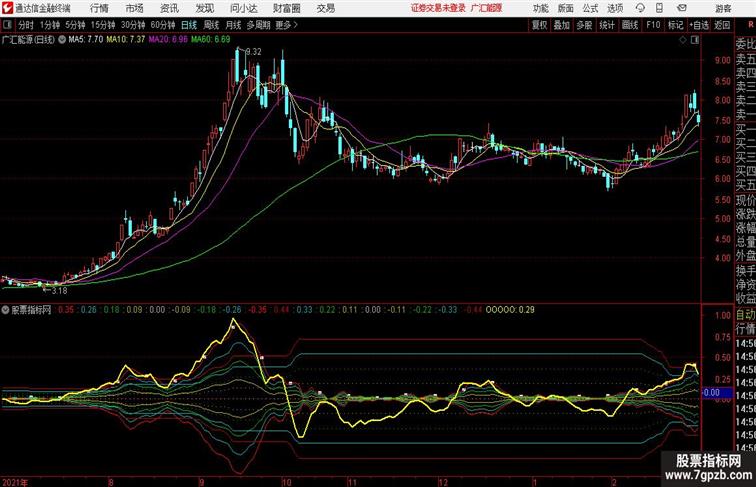756x487 pixels.
Task: Click the MA20: 6.96 indicator value
Action: coord(168,40)
